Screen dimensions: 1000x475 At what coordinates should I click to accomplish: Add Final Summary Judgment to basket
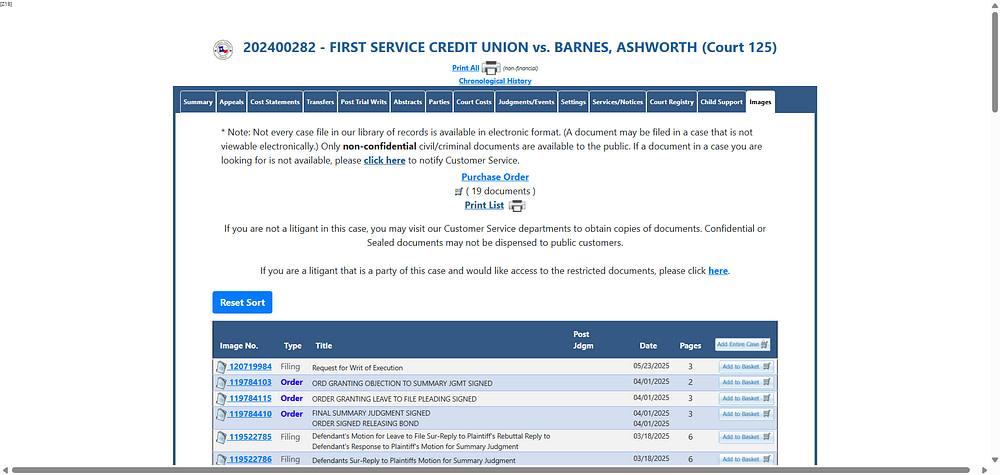pos(746,414)
